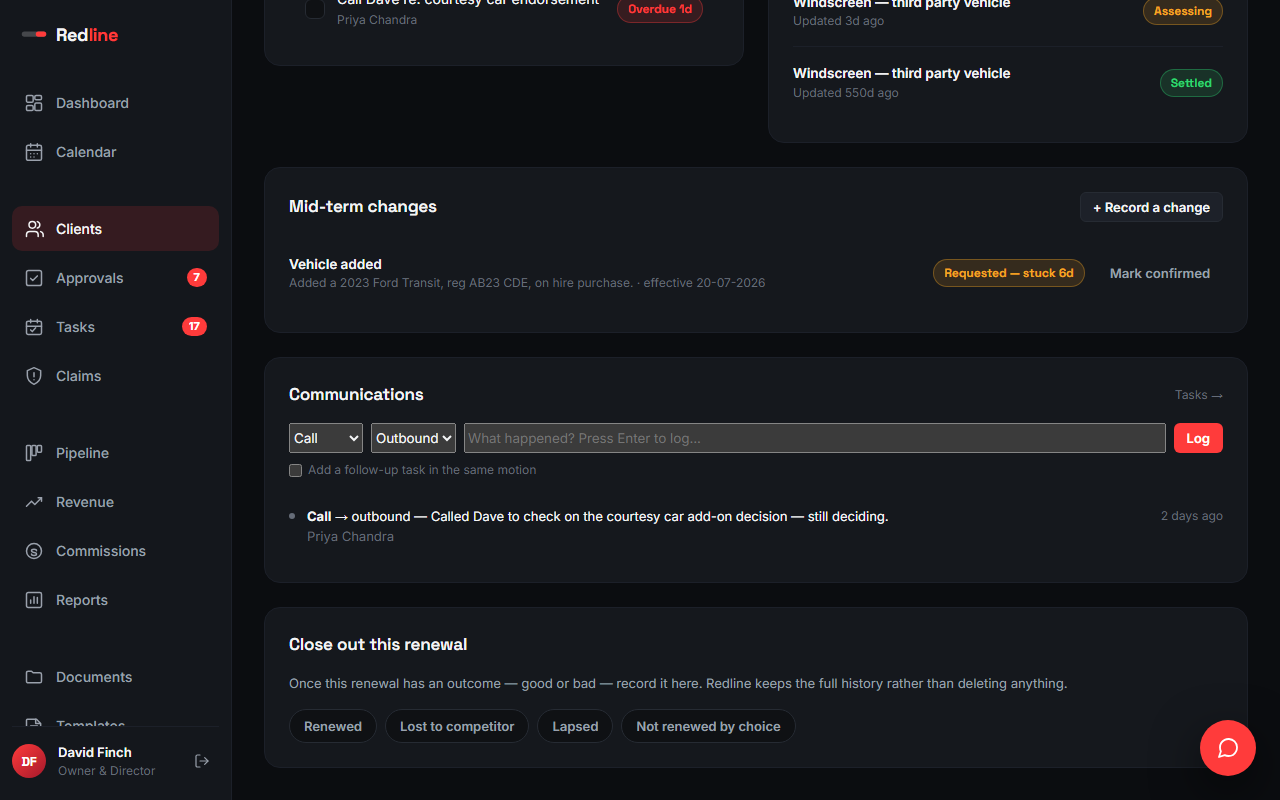
Task: Click the Settled status badge
Action: click(1191, 83)
